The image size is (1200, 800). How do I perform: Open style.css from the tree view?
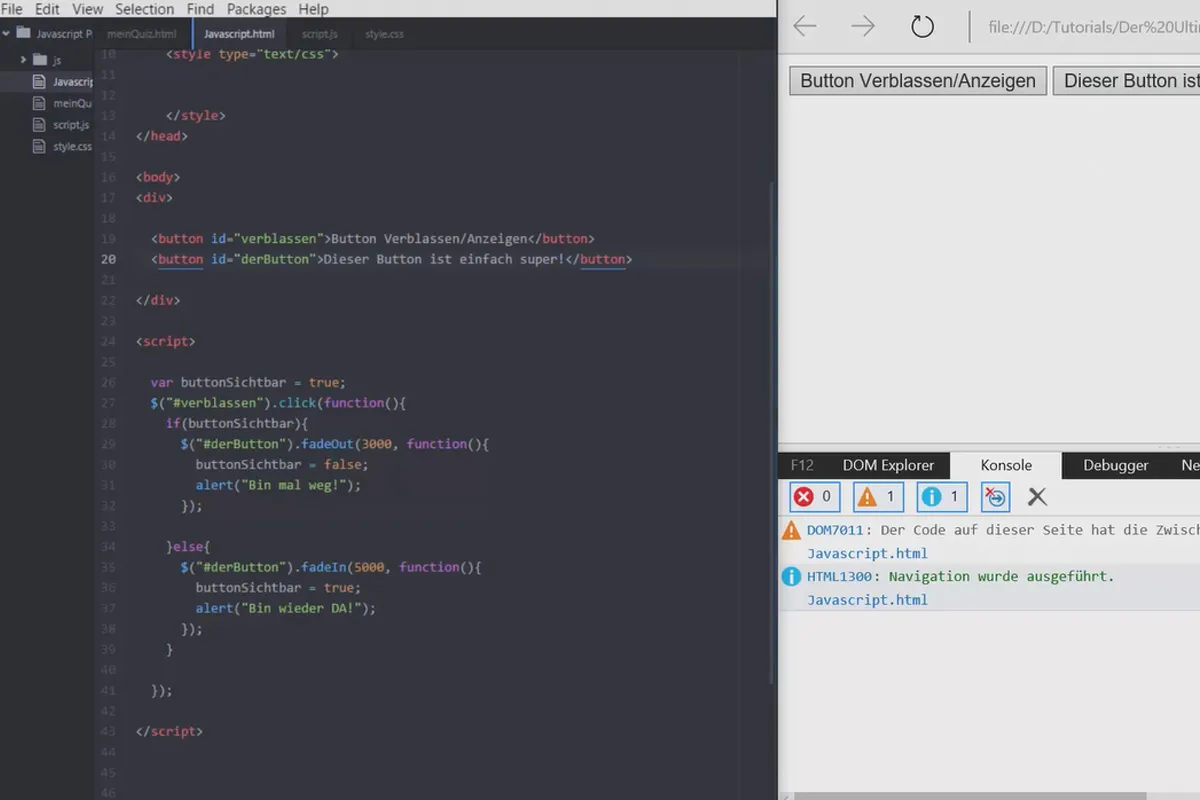(72, 146)
